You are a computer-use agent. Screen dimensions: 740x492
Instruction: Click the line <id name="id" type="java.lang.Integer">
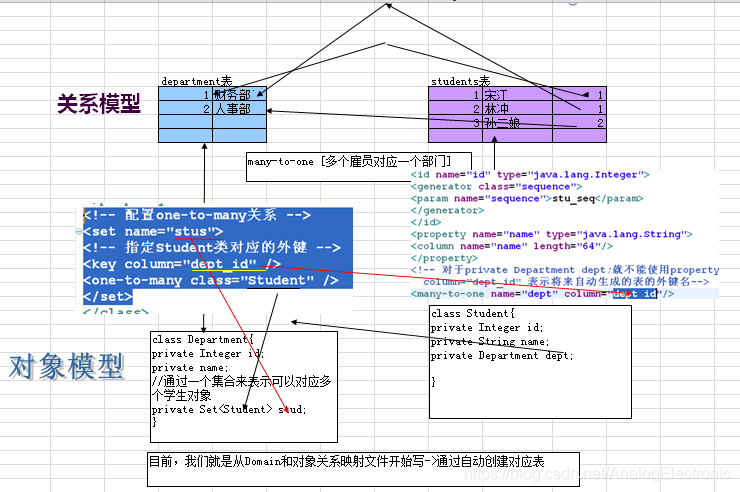point(530,175)
